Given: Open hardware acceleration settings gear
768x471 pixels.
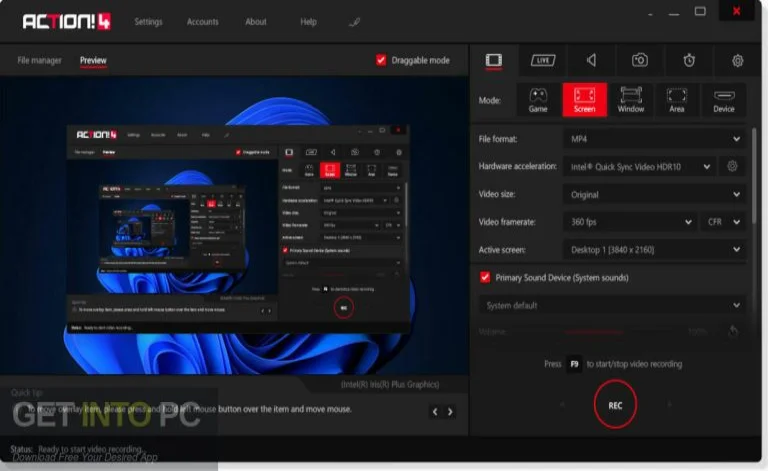Looking at the screenshot, I should [732, 166].
